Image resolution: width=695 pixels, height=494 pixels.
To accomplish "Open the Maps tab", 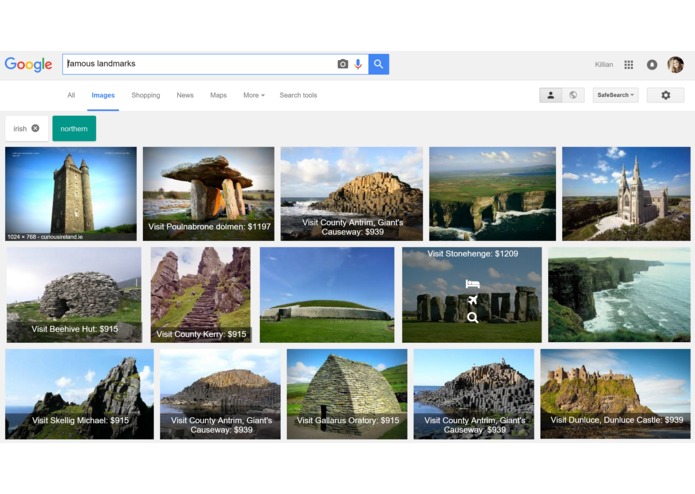I will click(218, 95).
